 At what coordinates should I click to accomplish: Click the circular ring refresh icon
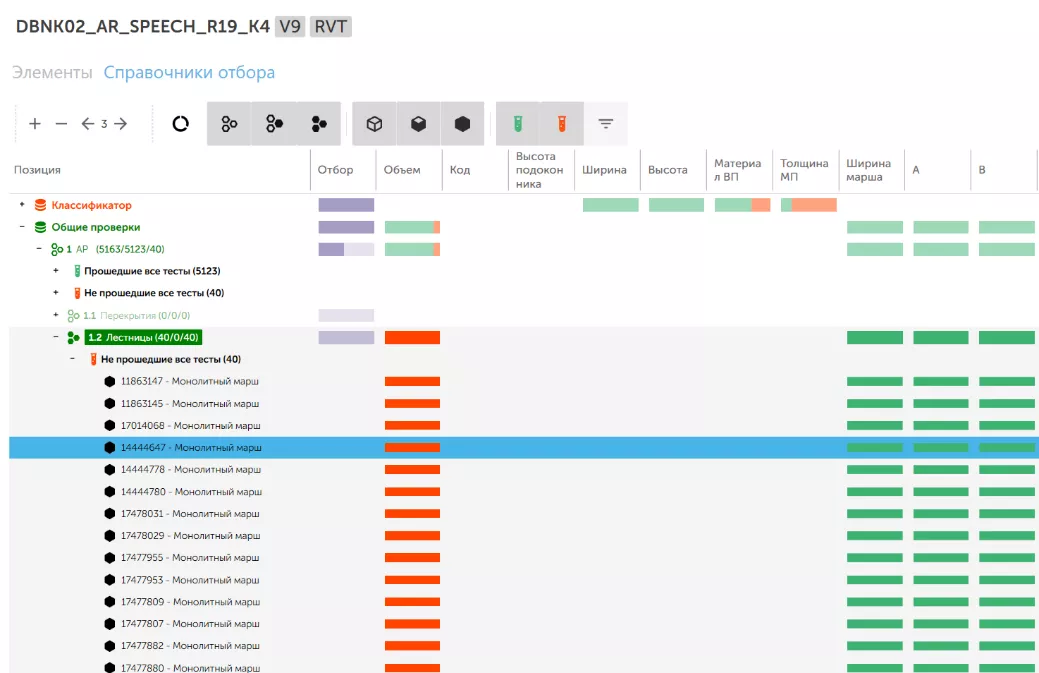[x=181, y=124]
